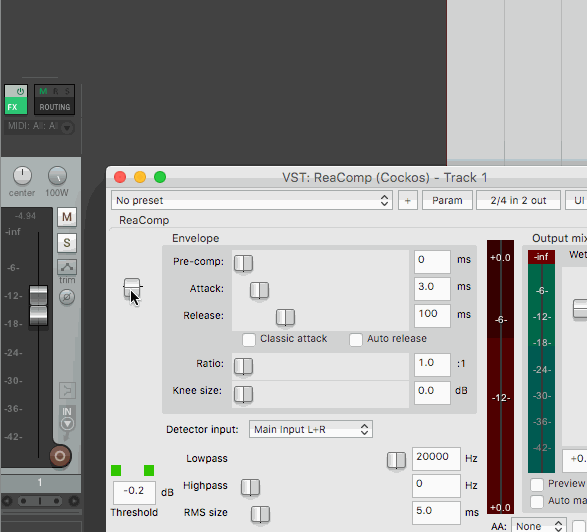Click the threshold vertical slider handle

tap(132, 288)
